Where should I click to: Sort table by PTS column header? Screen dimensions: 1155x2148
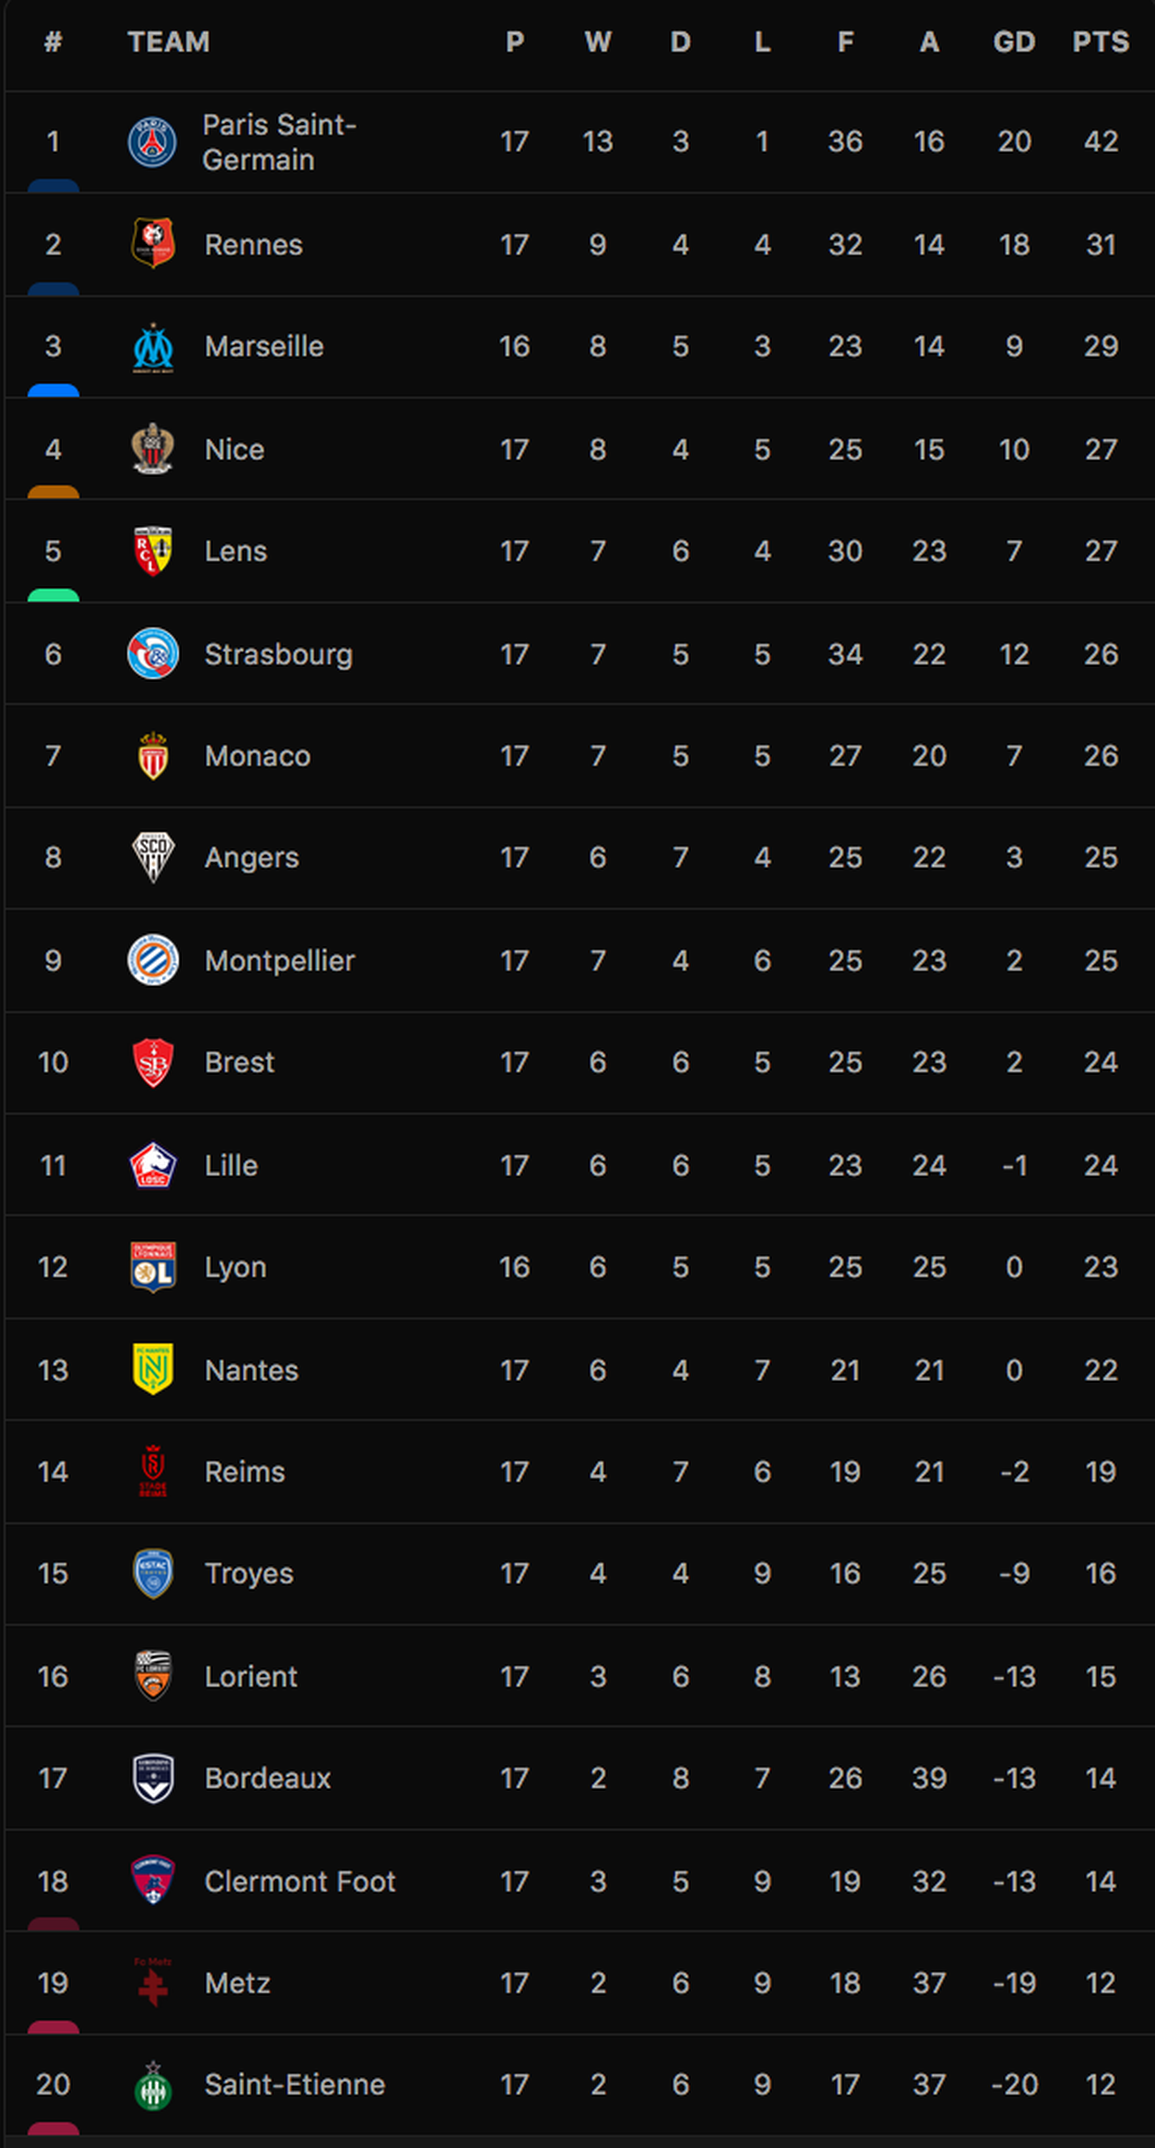click(x=1100, y=42)
